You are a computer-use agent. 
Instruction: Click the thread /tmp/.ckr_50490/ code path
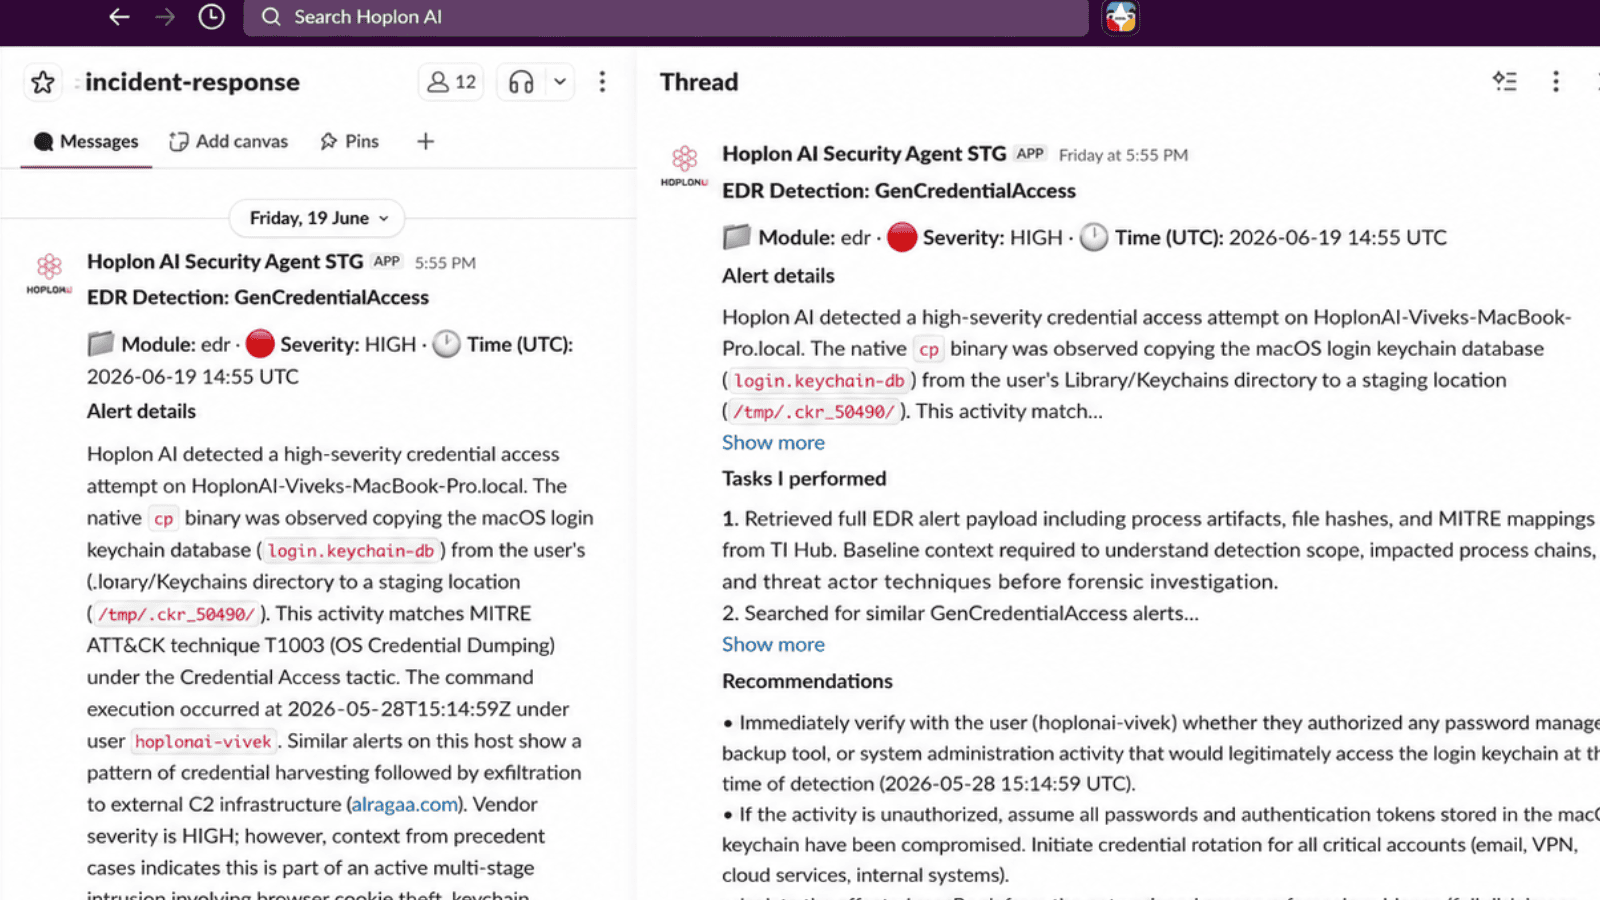click(x=814, y=412)
